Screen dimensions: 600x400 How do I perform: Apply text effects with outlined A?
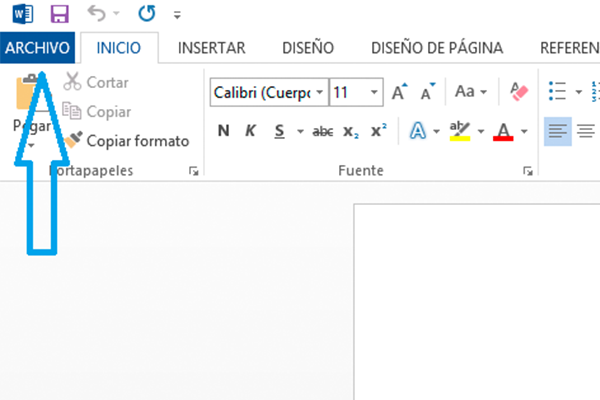pyautogui.click(x=418, y=131)
